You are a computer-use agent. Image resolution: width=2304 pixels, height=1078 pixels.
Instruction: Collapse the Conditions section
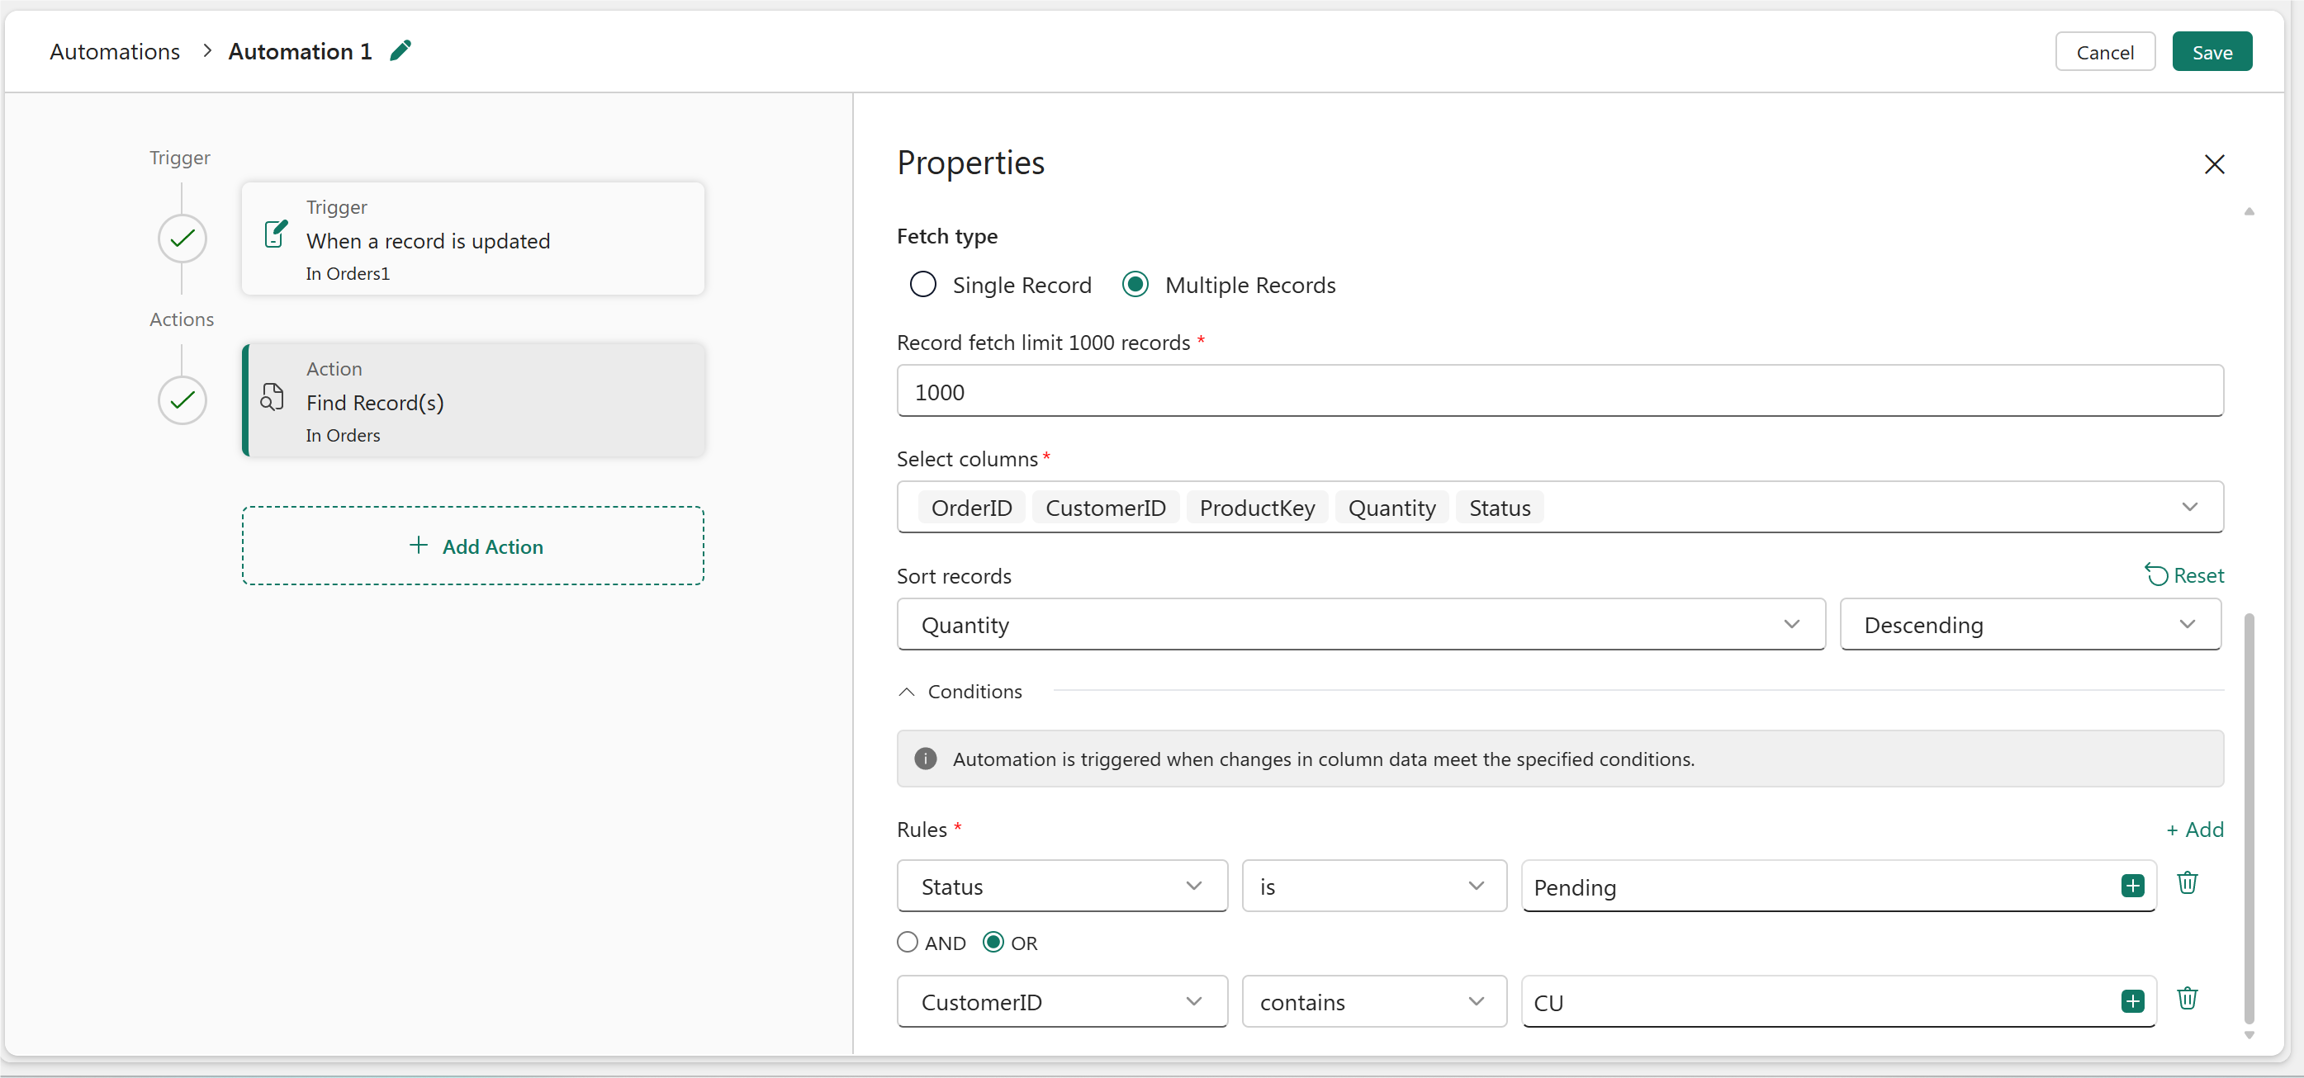click(x=907, y=692)
